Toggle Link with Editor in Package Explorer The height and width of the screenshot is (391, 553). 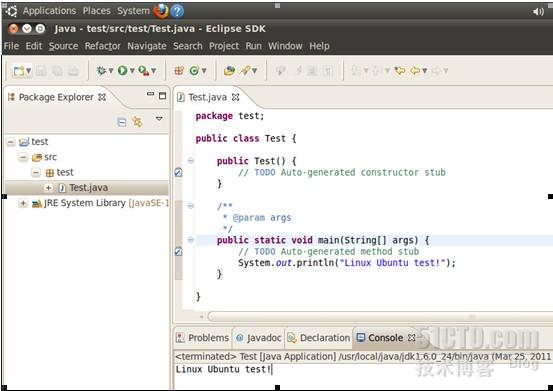[137, 122]
